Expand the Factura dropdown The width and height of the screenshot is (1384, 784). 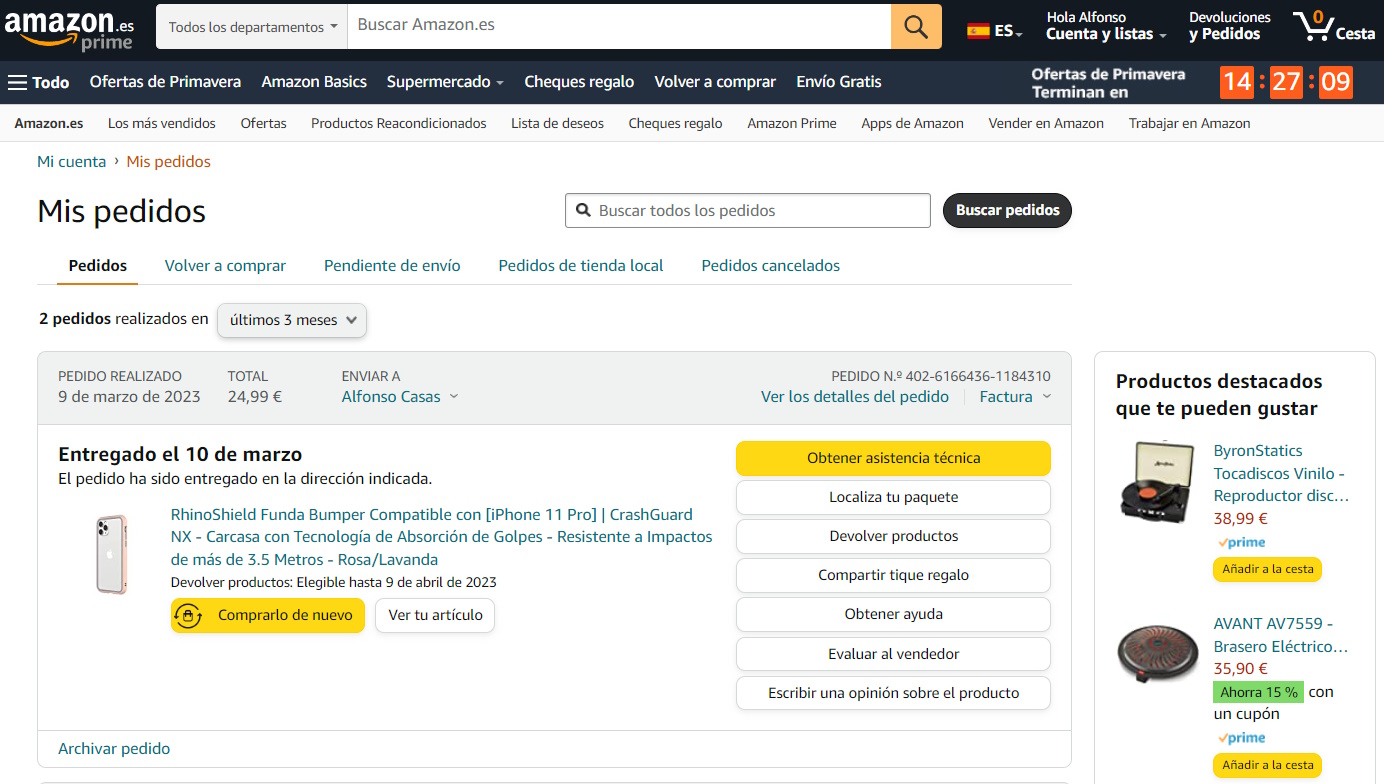coord(1015,396)
